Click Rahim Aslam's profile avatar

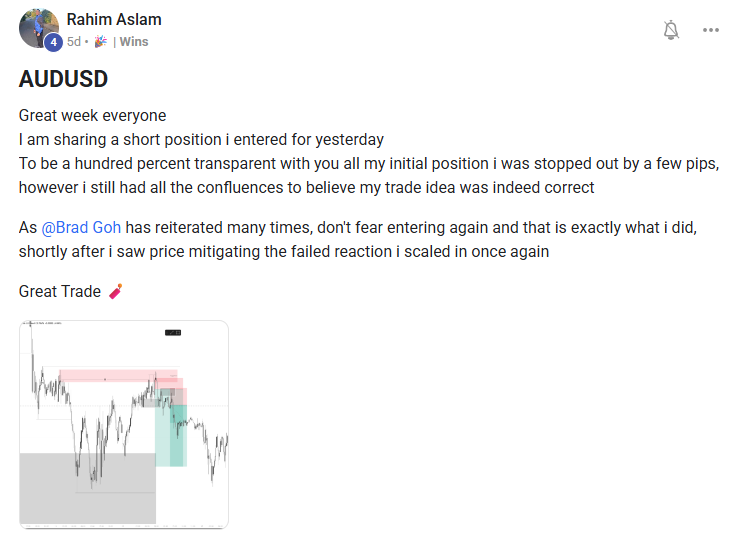coord(38,28)
